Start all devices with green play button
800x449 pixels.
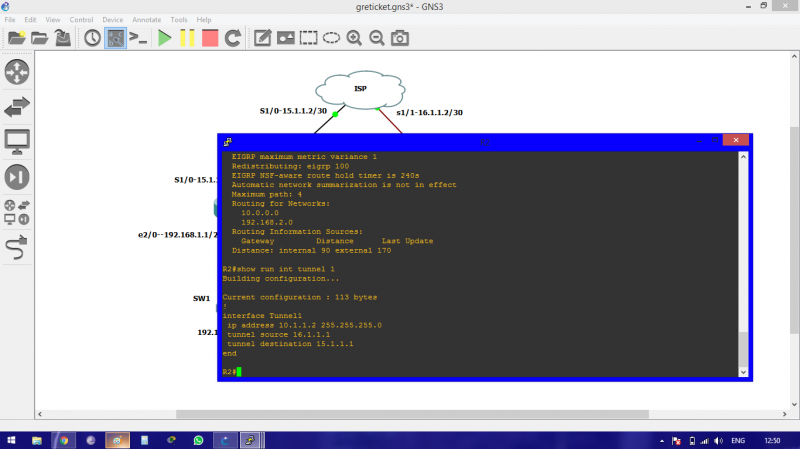click(x=164, y=38)
